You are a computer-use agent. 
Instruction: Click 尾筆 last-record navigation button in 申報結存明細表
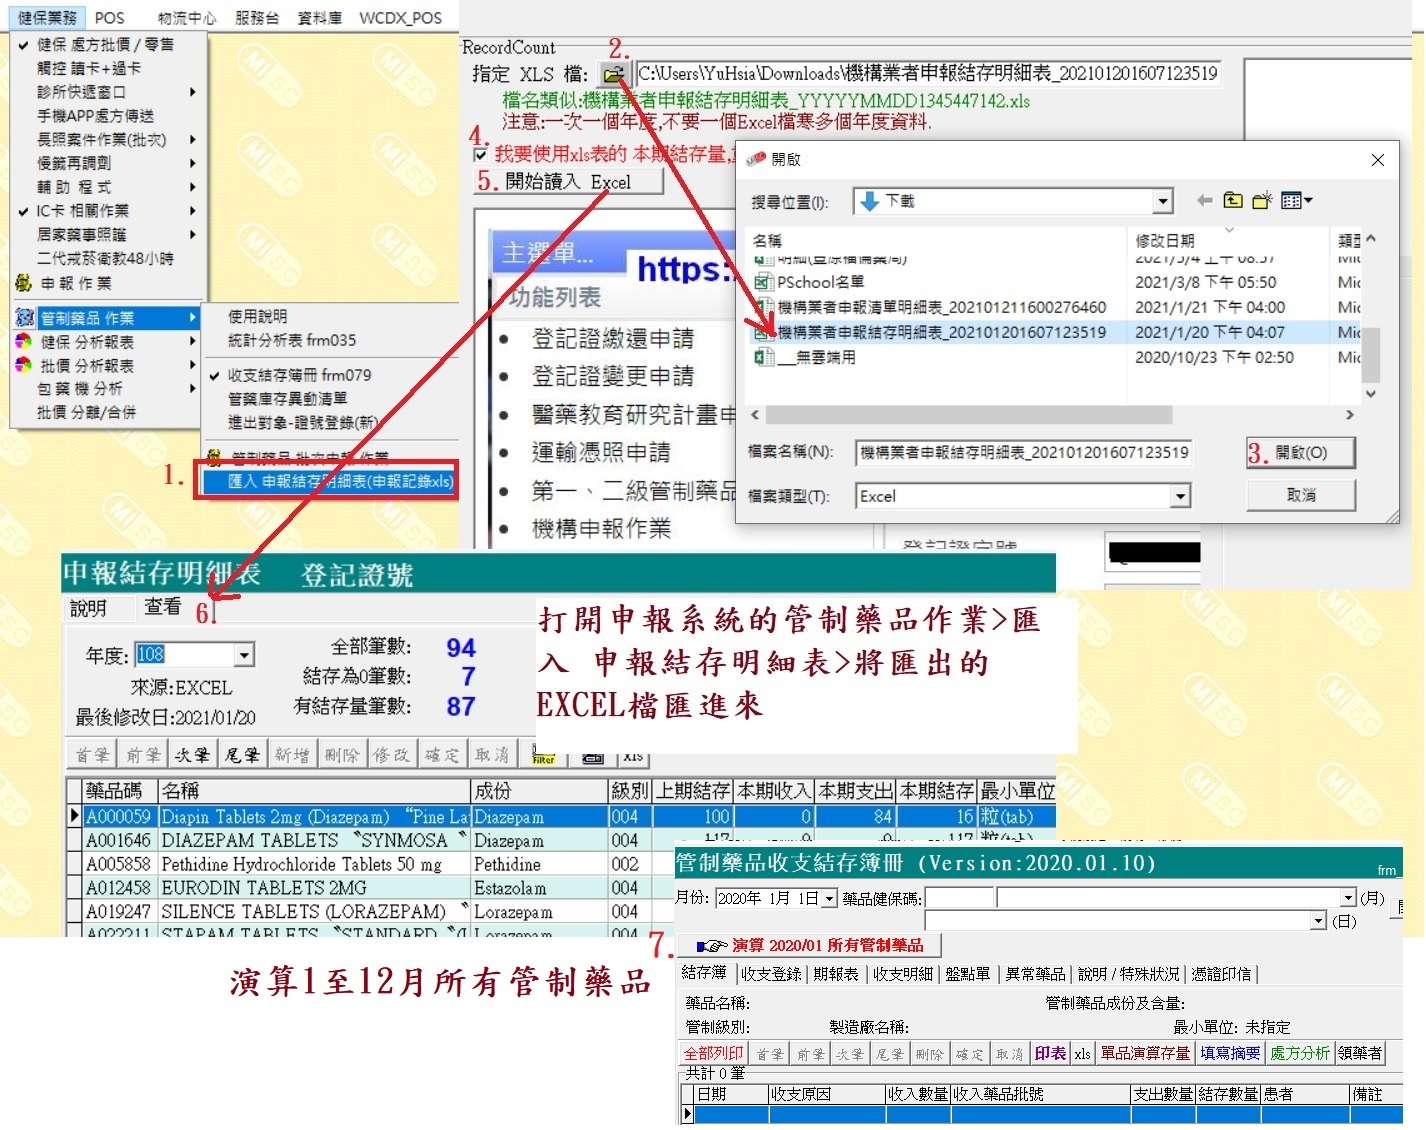click(x=242, y=755)
